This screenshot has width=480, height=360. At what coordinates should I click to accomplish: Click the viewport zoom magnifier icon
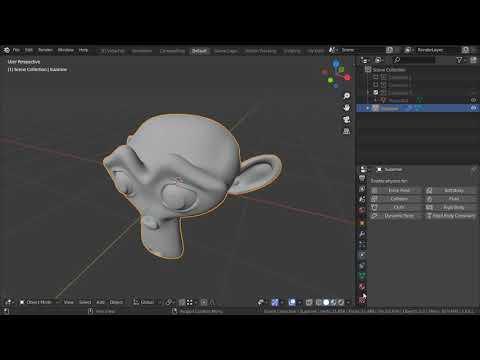347,96
